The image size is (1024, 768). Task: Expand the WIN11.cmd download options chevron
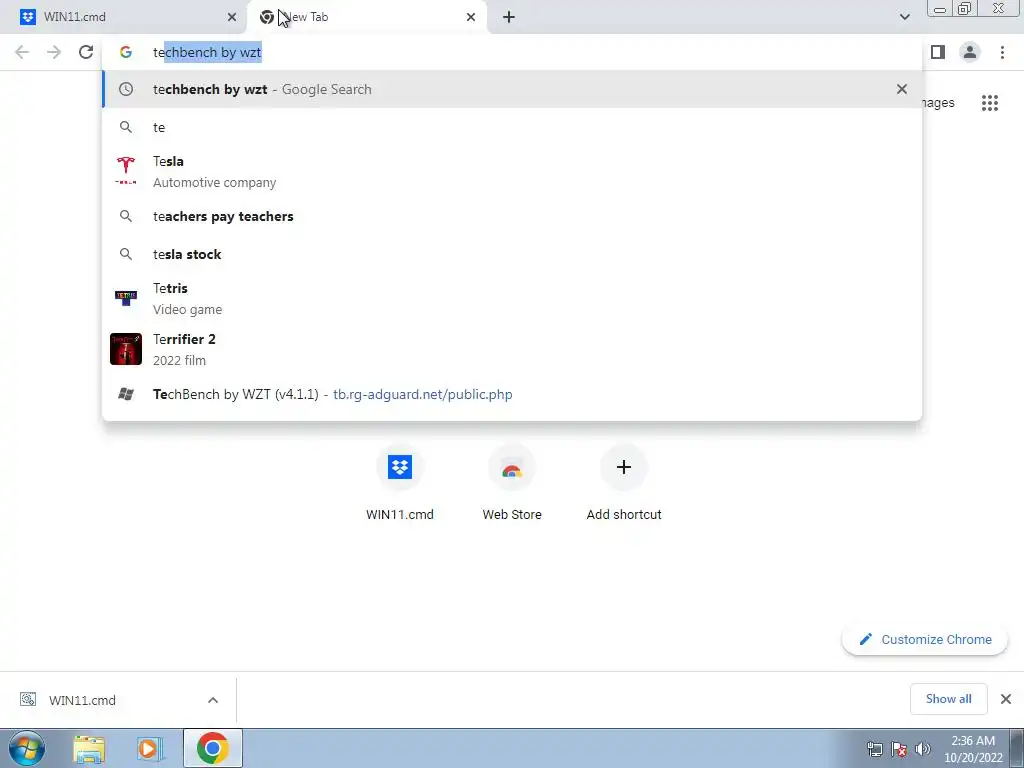[213, 700]
